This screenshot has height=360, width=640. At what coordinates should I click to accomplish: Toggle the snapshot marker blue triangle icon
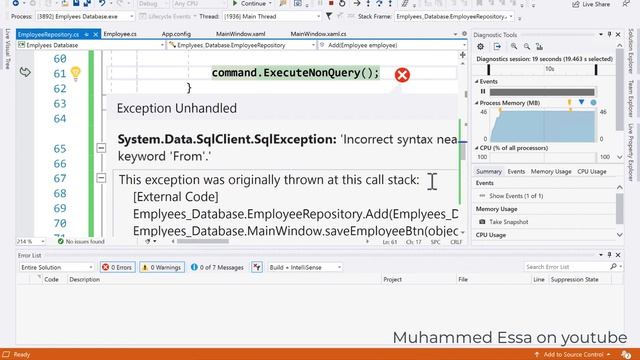click(x=581, y=102)
